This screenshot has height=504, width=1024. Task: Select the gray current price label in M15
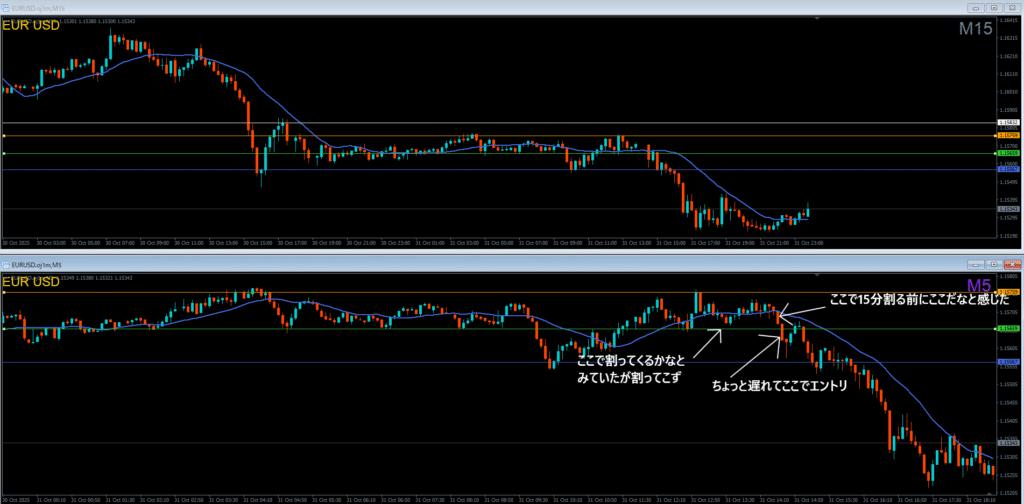pyautogui.click(x=1006, y=209)
